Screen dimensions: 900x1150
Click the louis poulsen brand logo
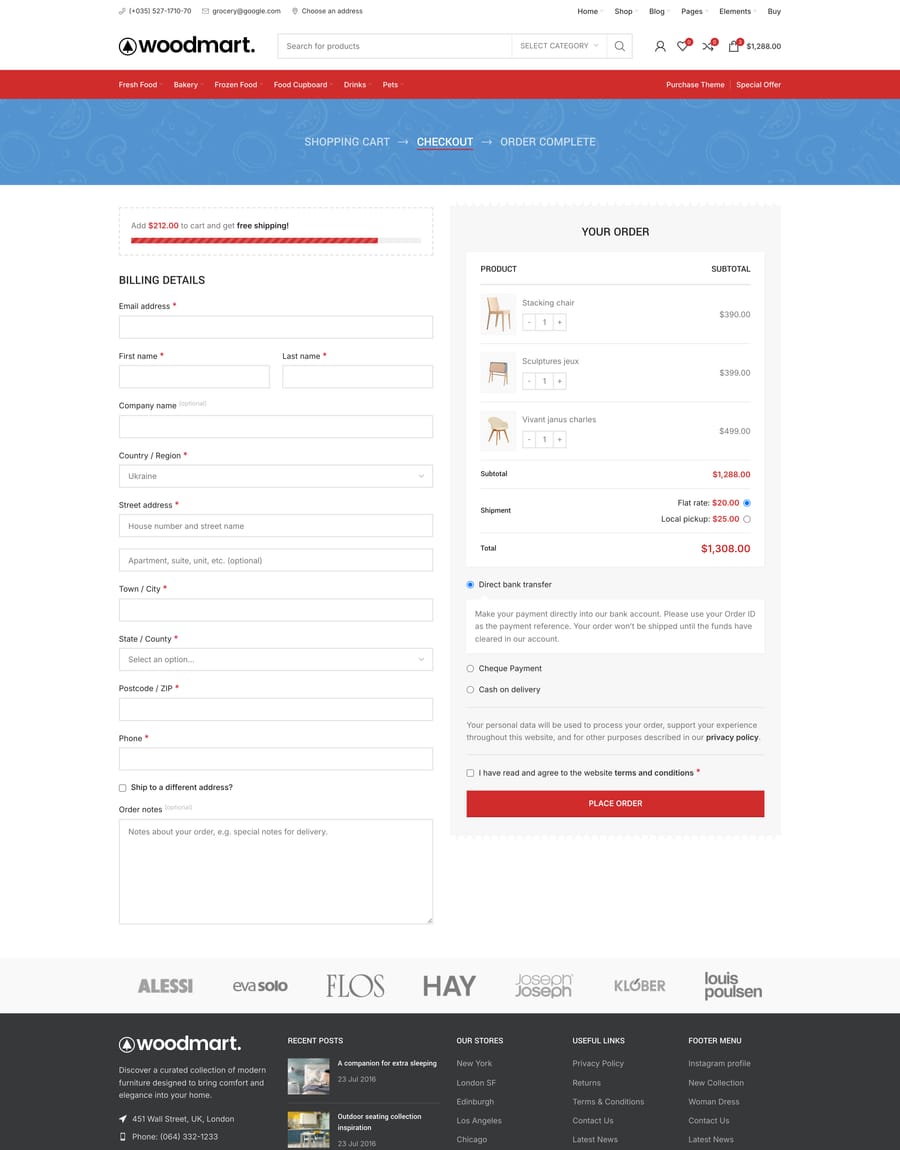coord(733,986)
